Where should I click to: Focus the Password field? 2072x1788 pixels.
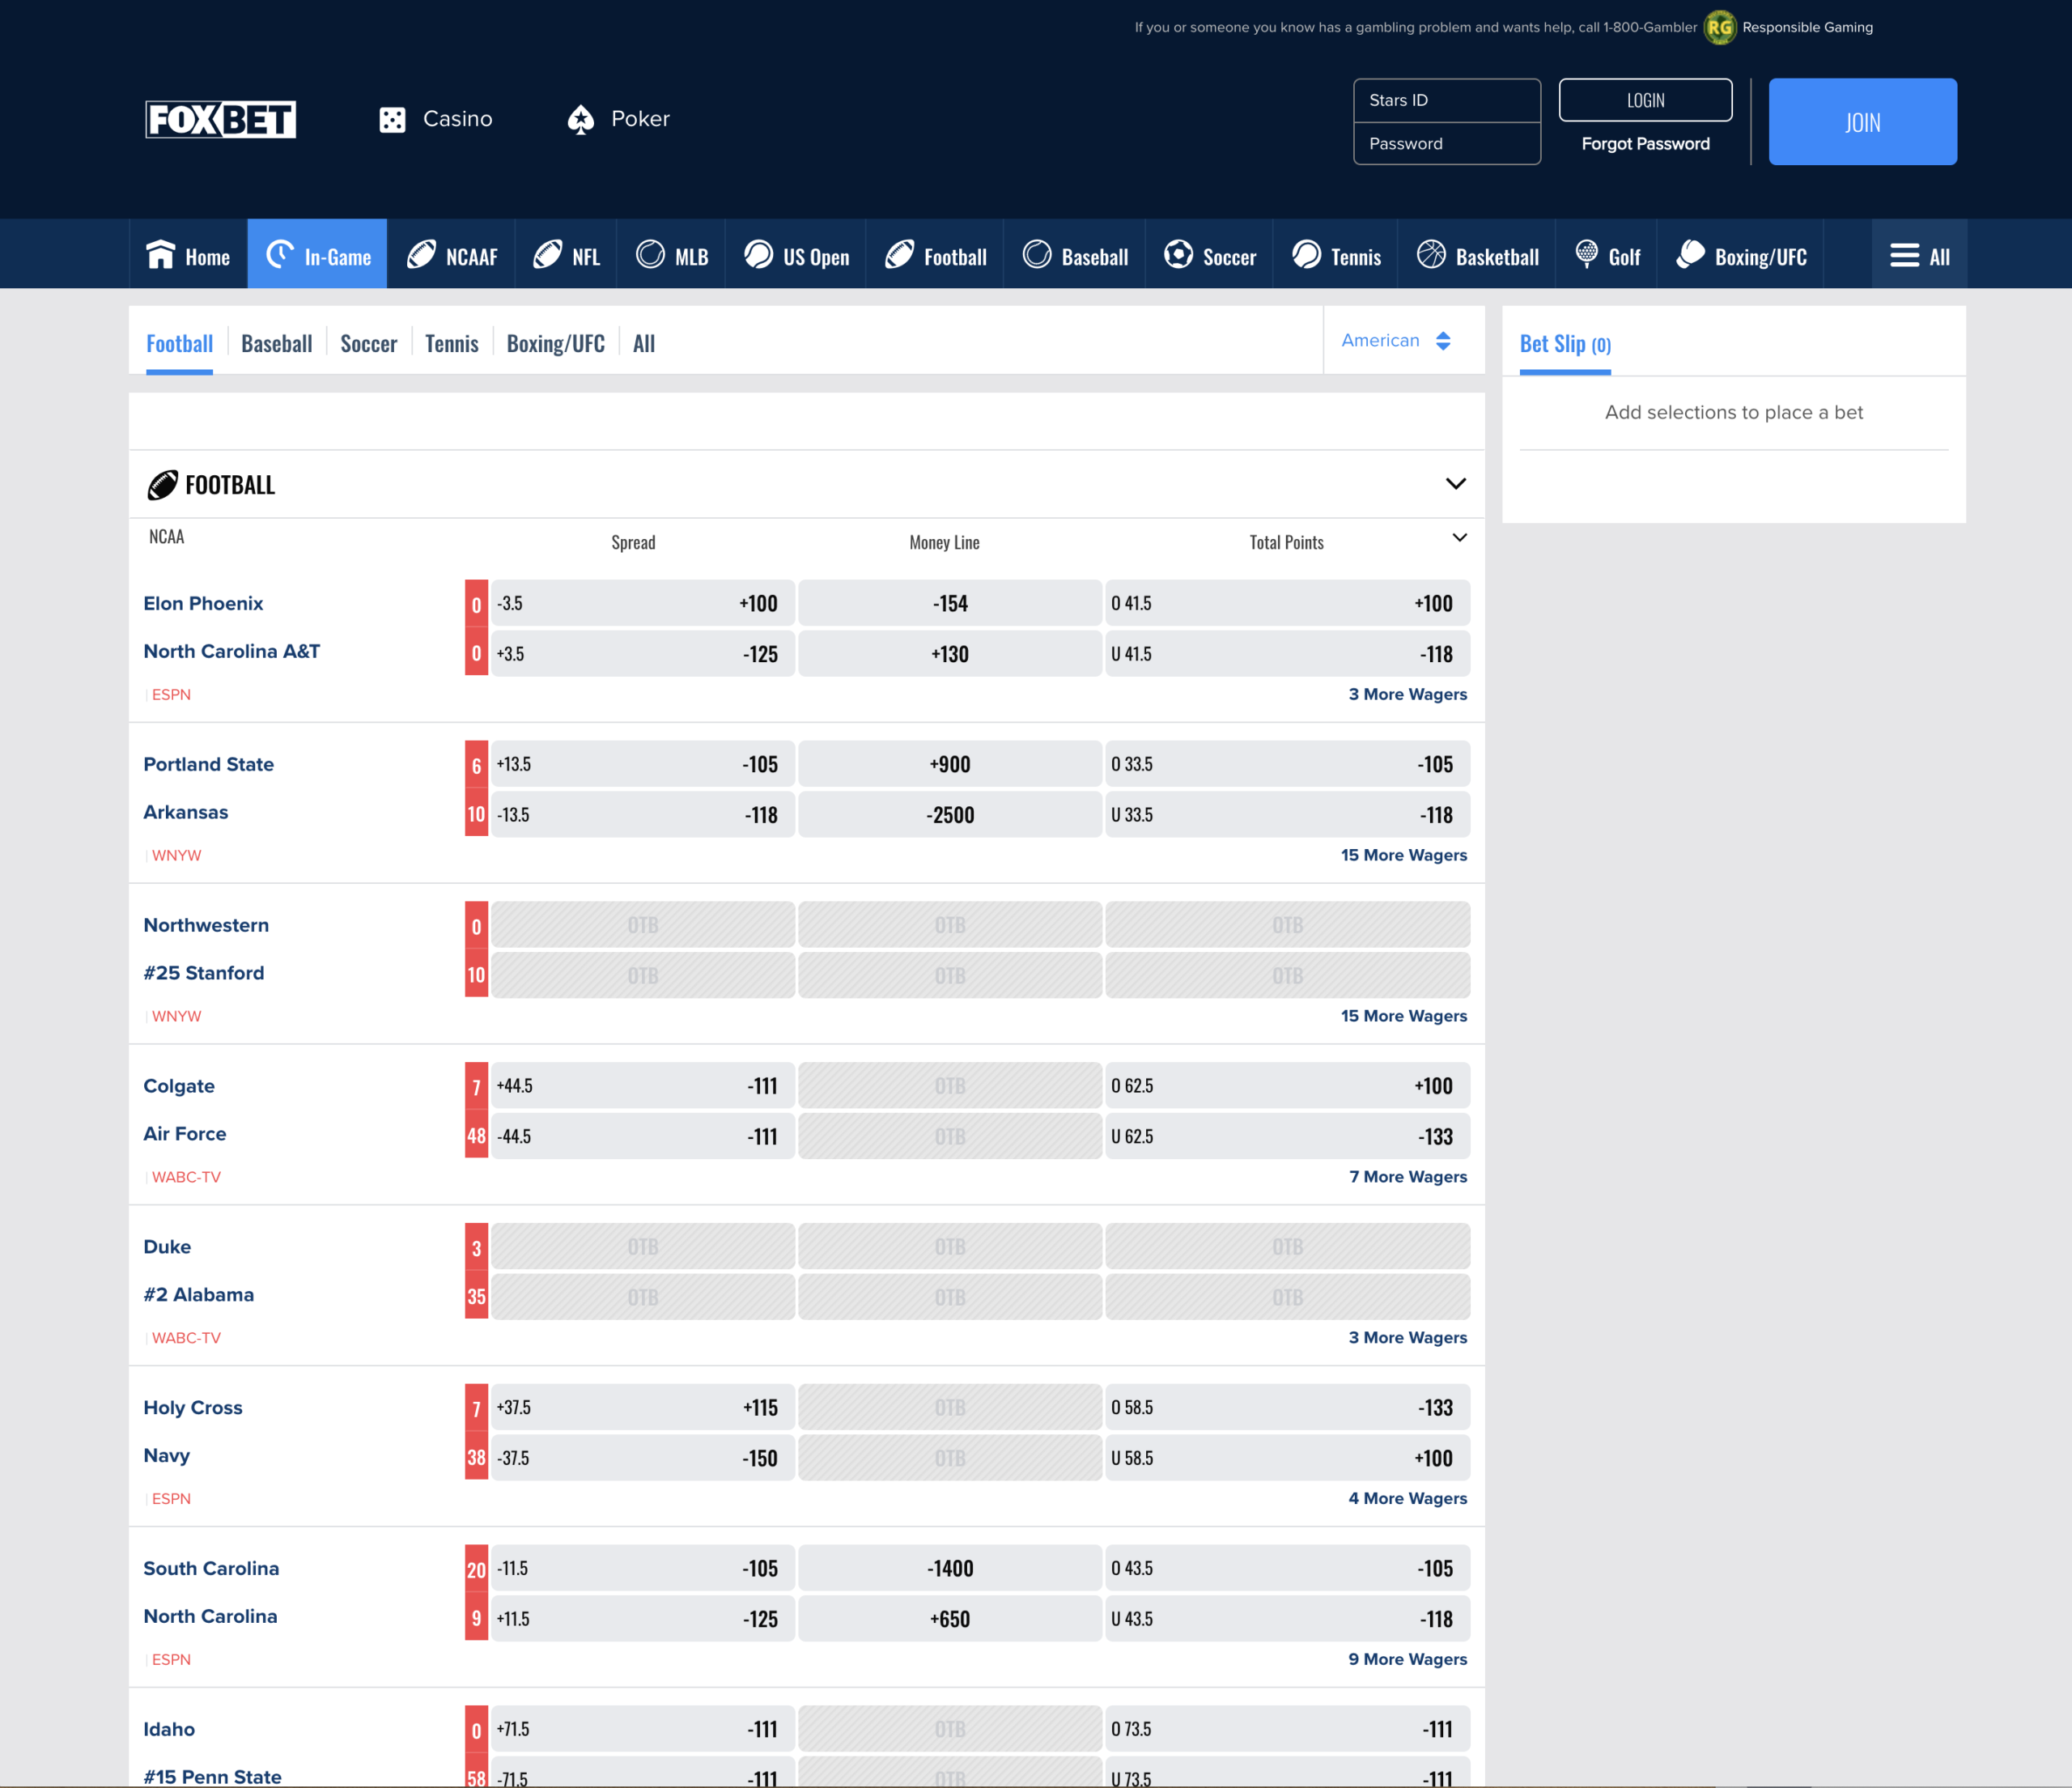1446,144
